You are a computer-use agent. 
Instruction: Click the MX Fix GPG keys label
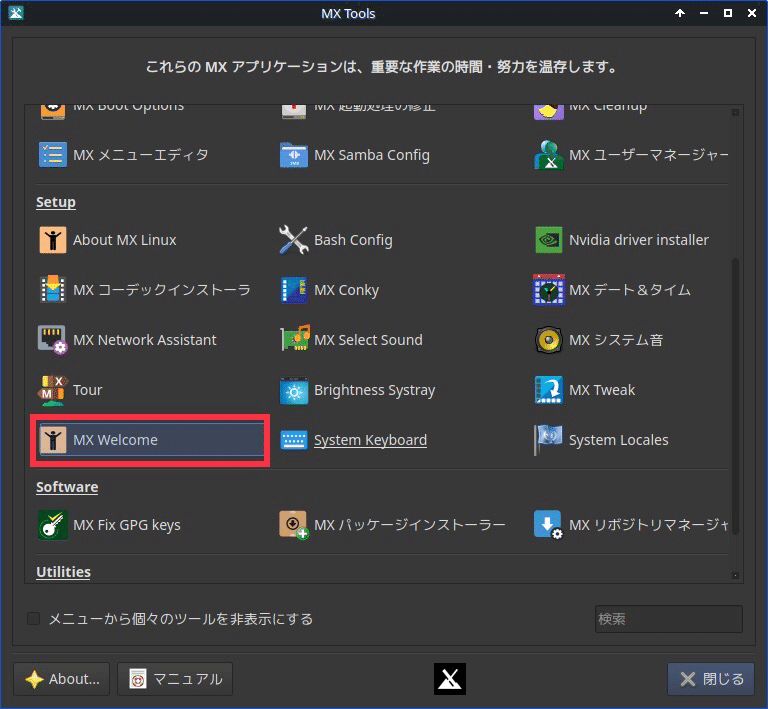(x=127, y=525)
